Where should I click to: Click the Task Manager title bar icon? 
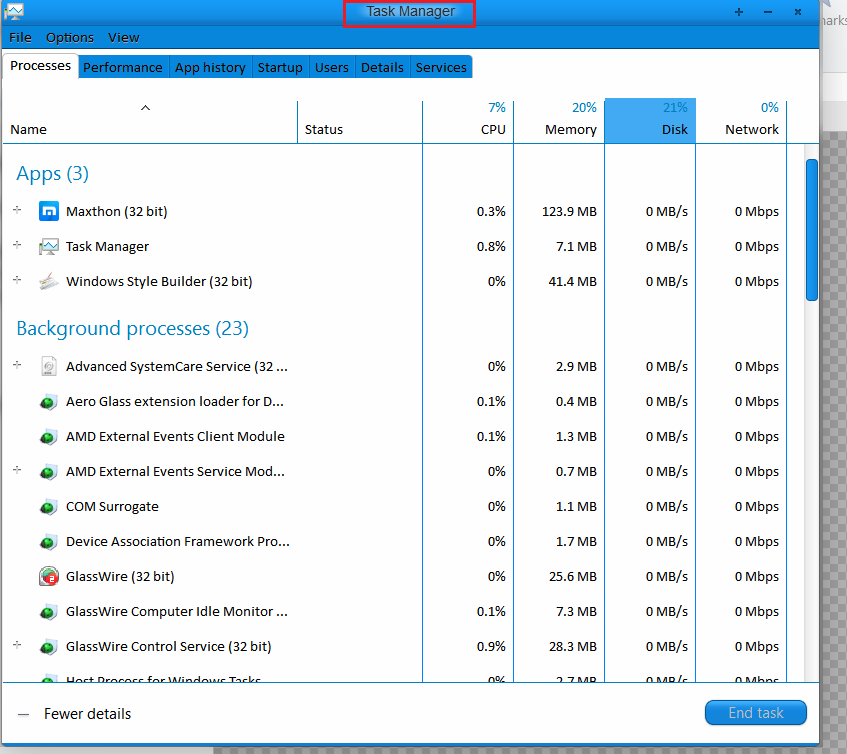click(x=14, y=11)
